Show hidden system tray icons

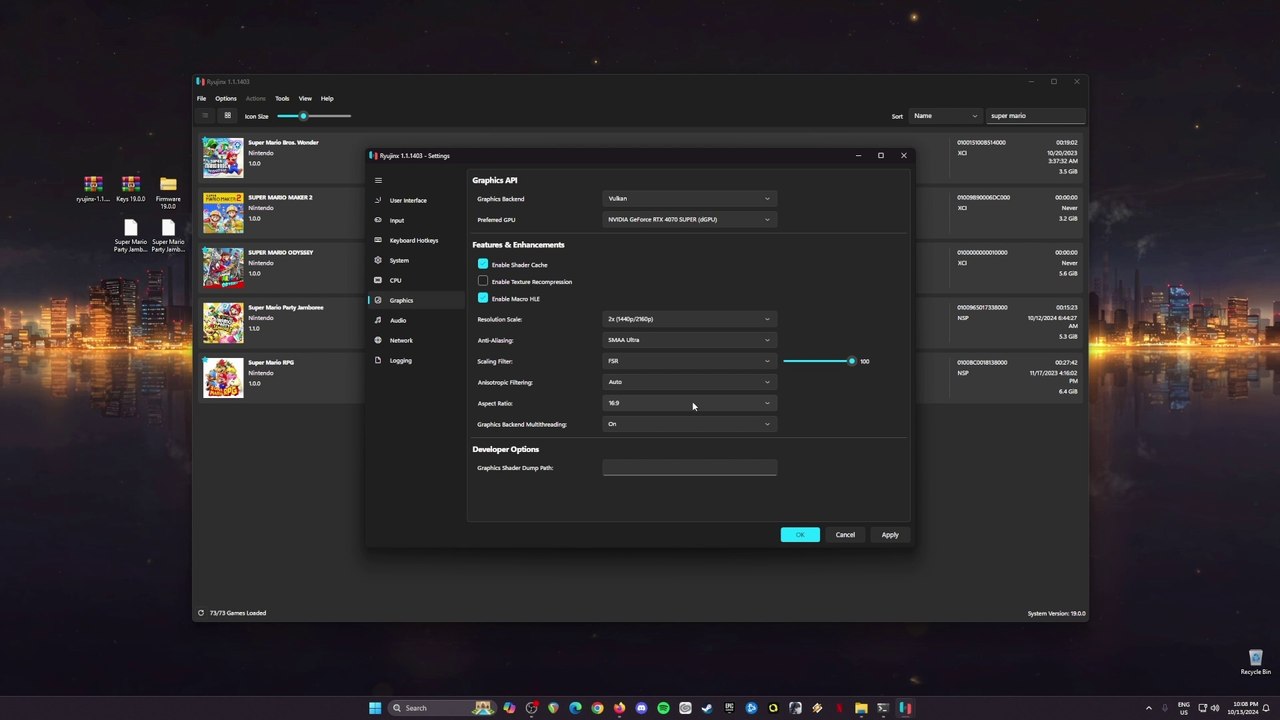tap(1149, 708)
